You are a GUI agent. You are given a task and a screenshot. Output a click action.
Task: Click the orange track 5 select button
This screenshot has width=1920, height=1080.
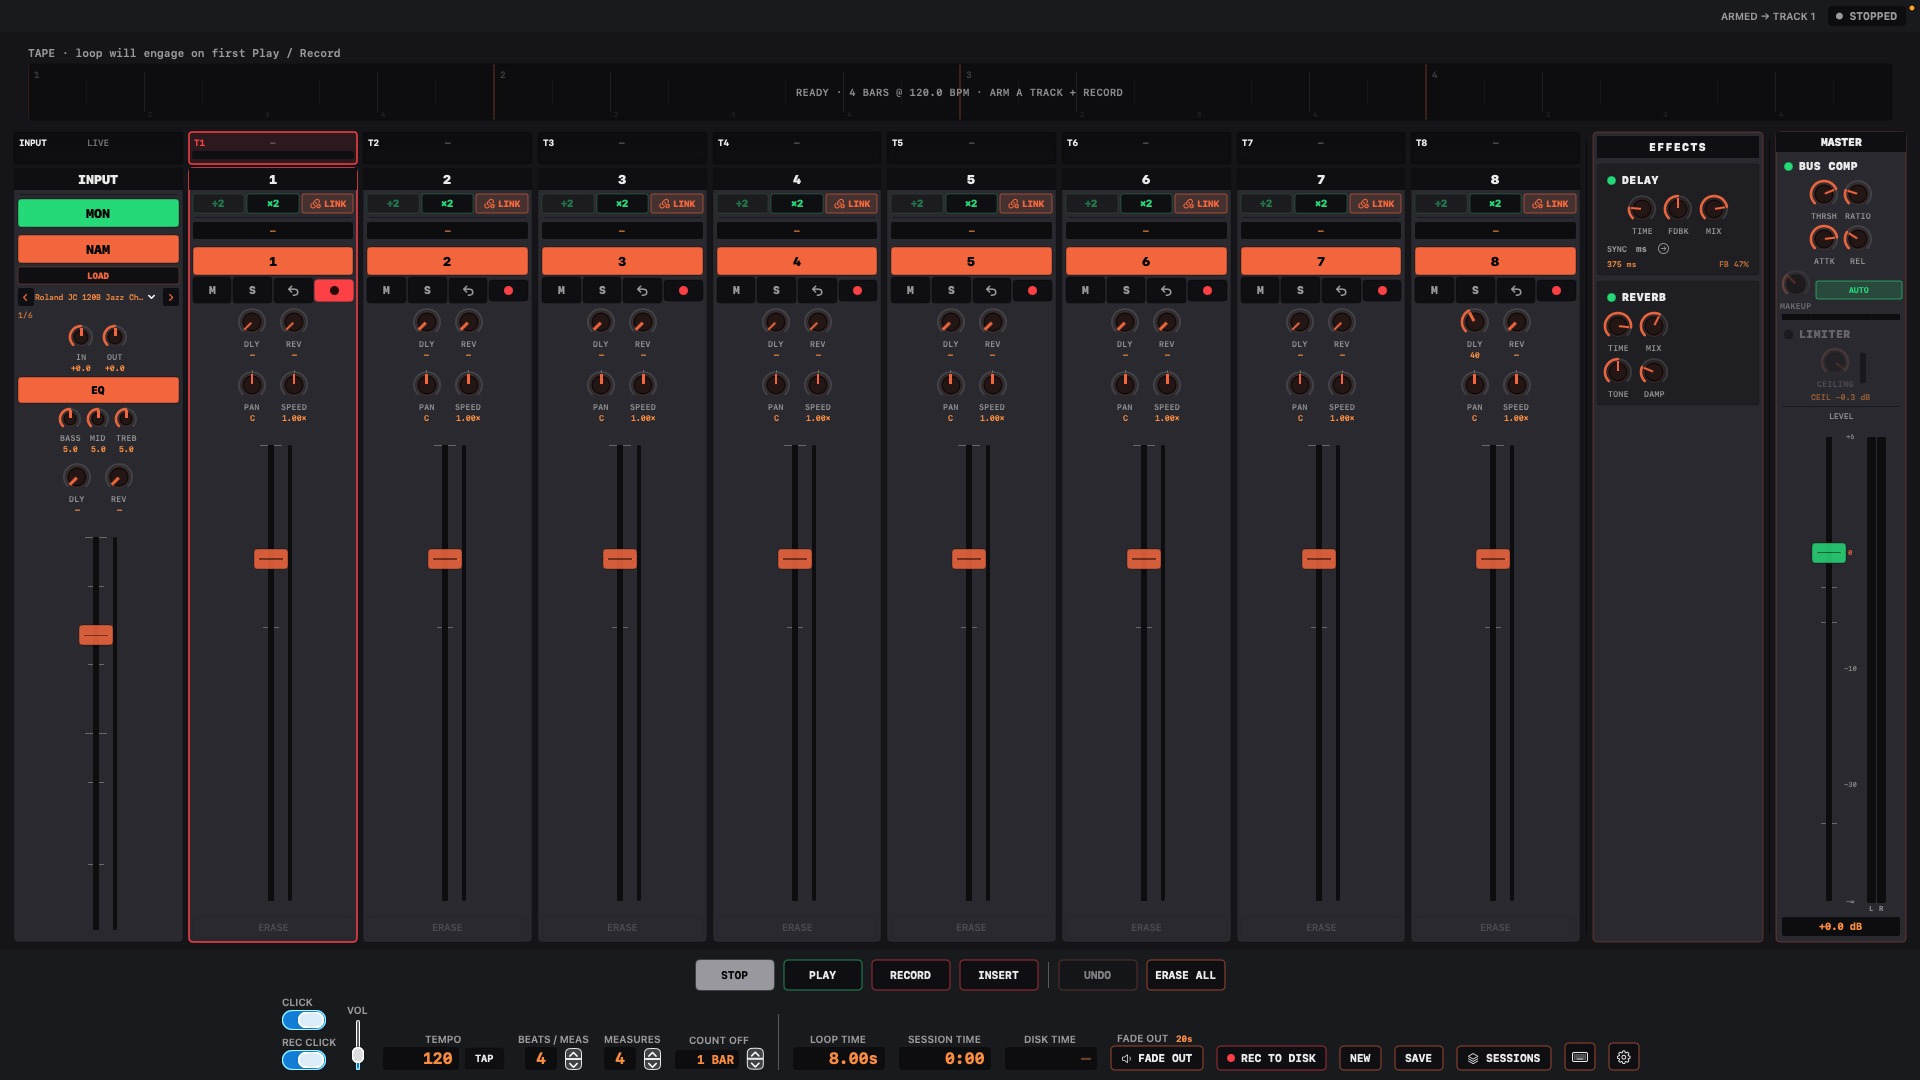(x=971, y=261)
